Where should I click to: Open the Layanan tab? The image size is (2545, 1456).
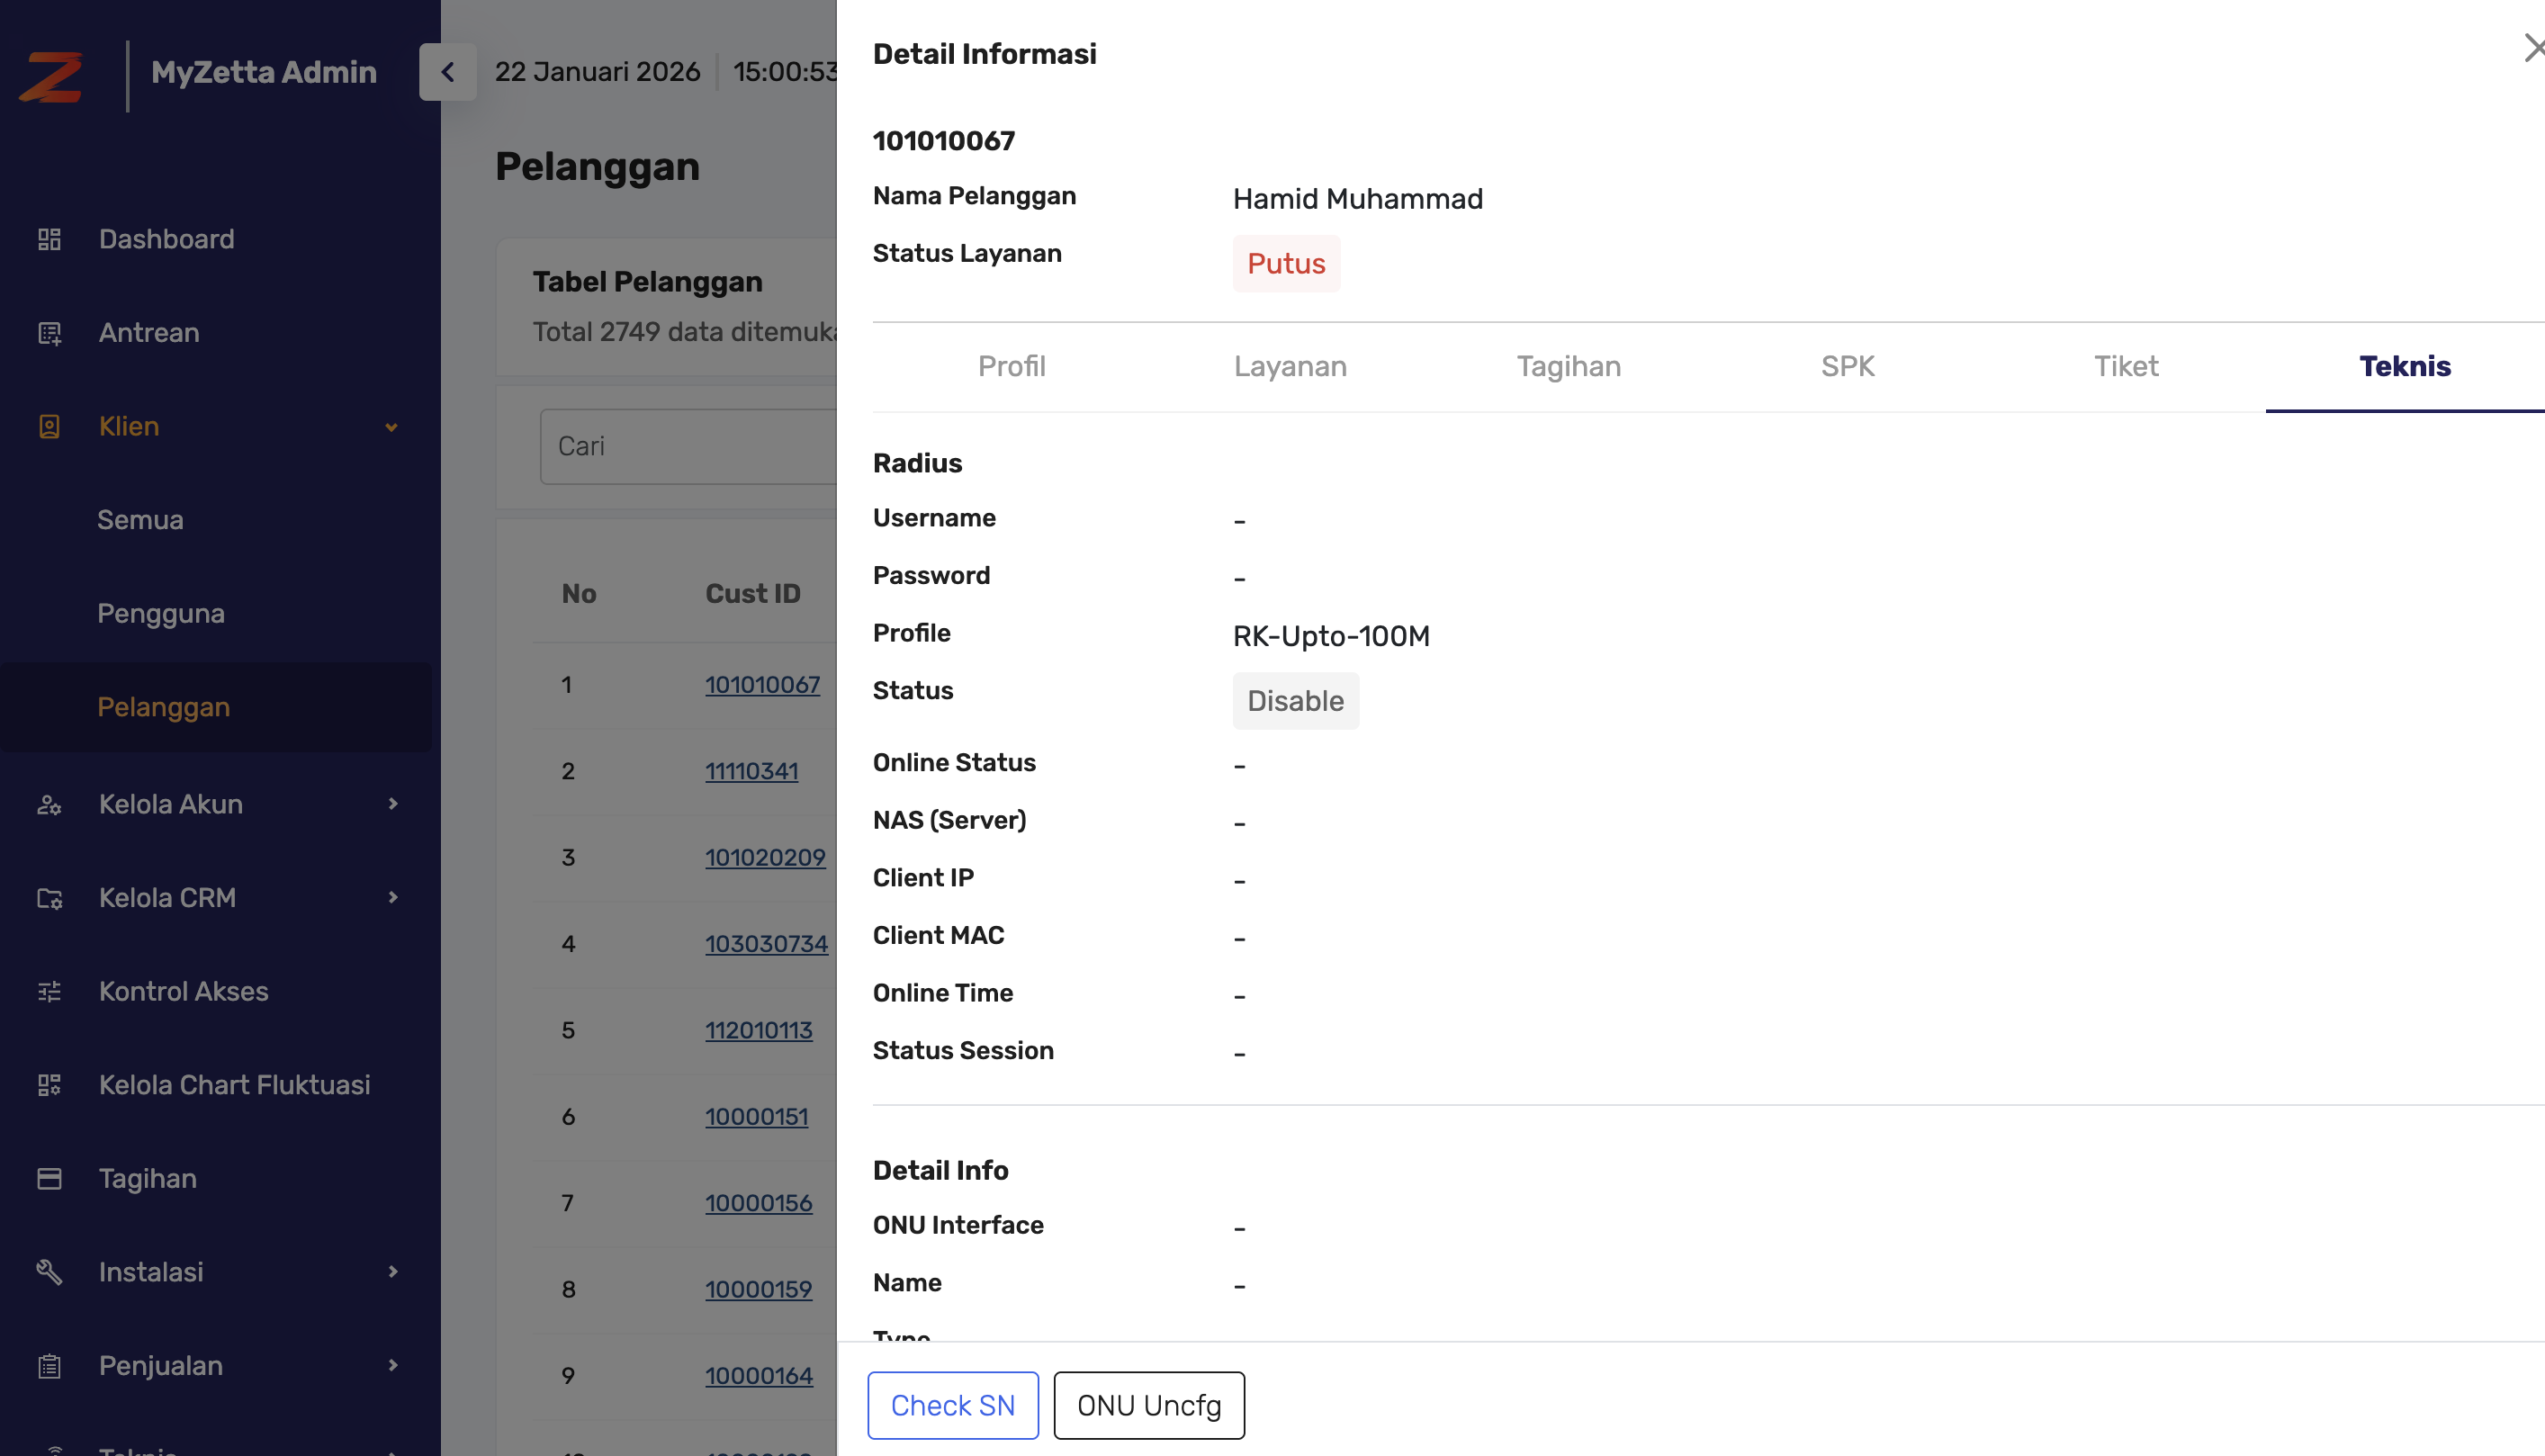point(1290,366)
